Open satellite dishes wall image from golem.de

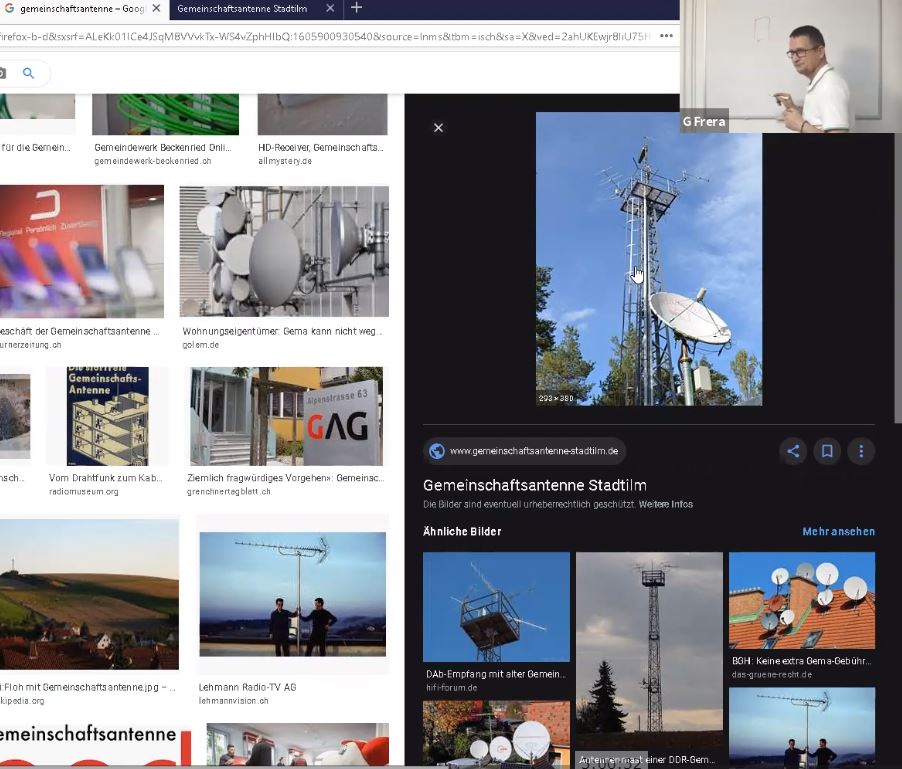point(284,251)
